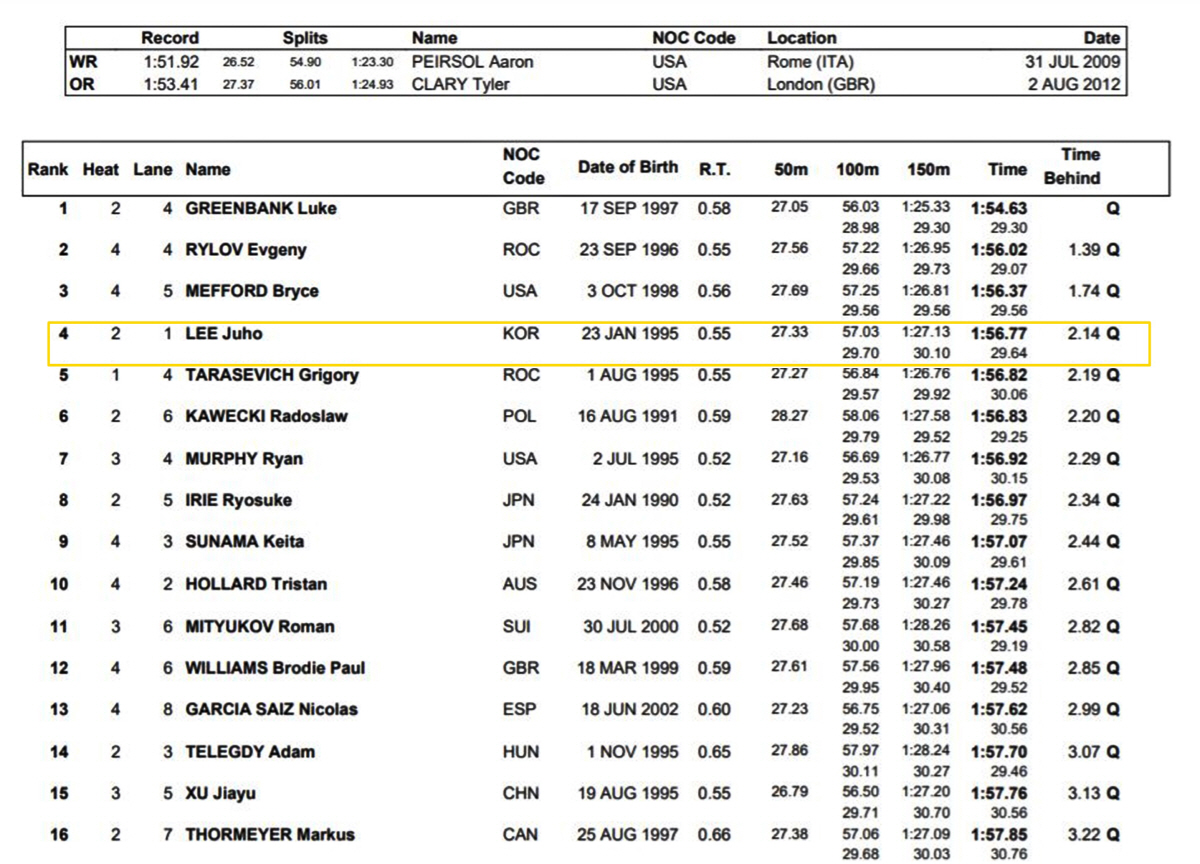Click the name KAWECKI Radoslaw

[266, 416]
